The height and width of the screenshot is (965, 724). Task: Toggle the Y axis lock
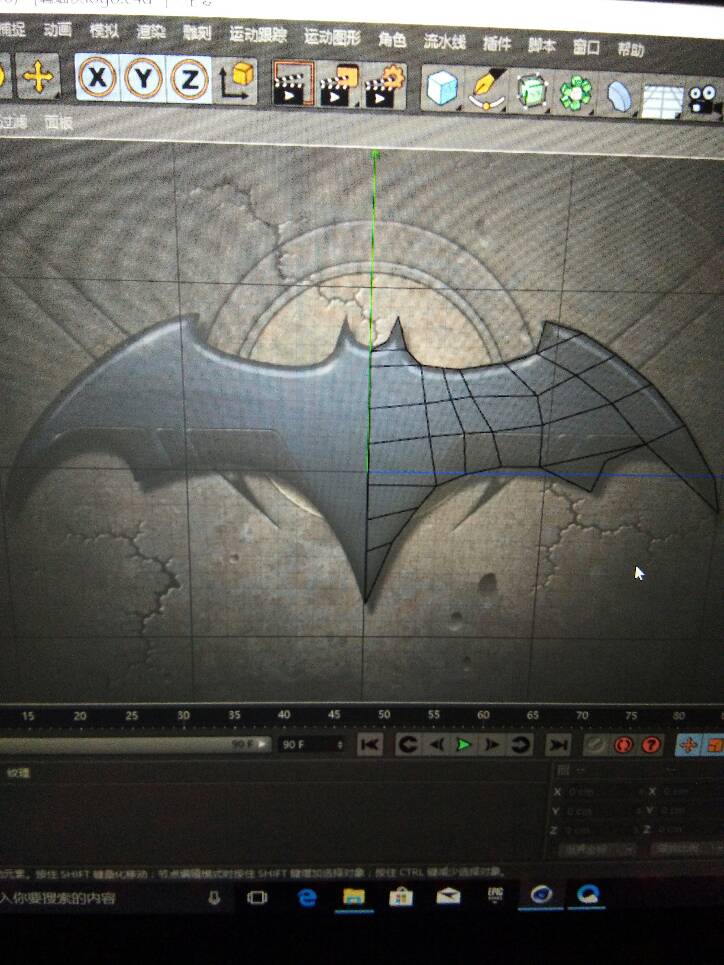pos(143,79)
